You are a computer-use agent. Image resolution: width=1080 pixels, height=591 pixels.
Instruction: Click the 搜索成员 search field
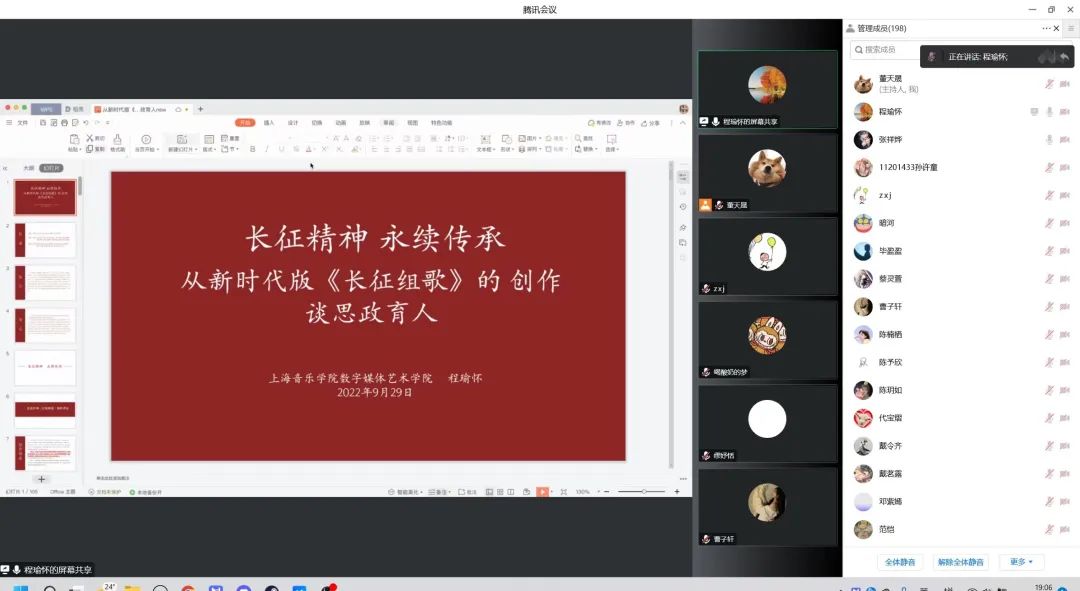(x=885, y=49)
